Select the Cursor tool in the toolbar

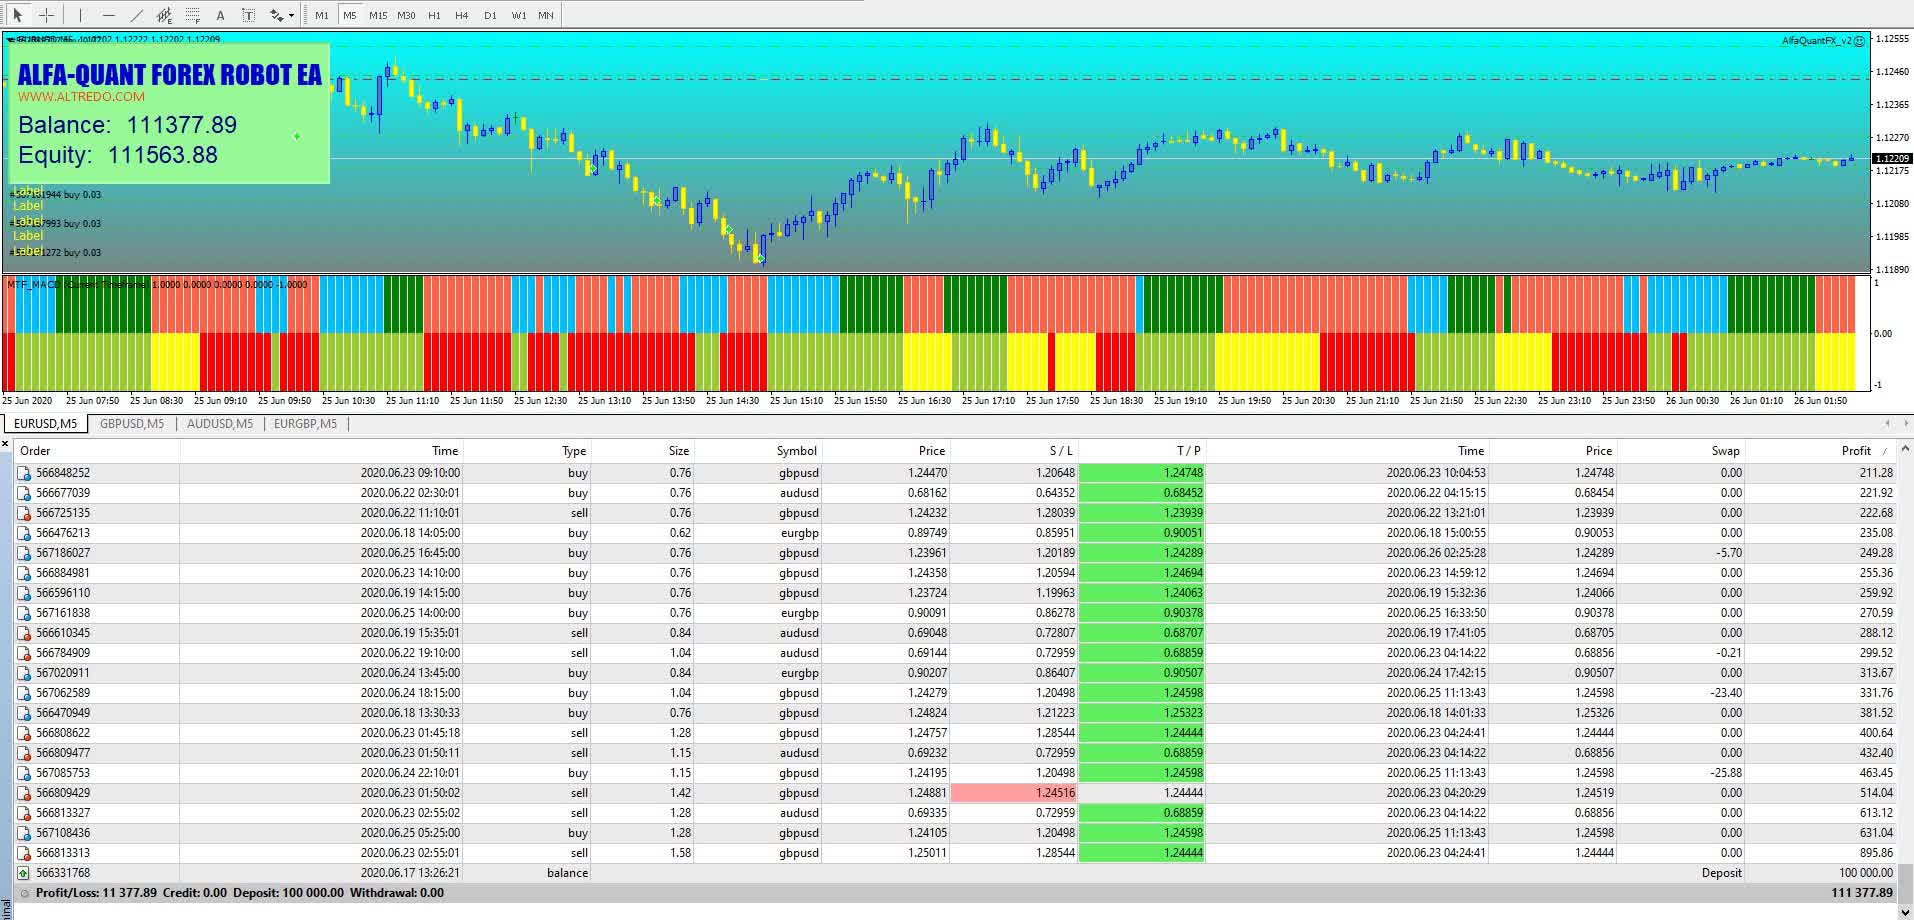tap(17, 15)
